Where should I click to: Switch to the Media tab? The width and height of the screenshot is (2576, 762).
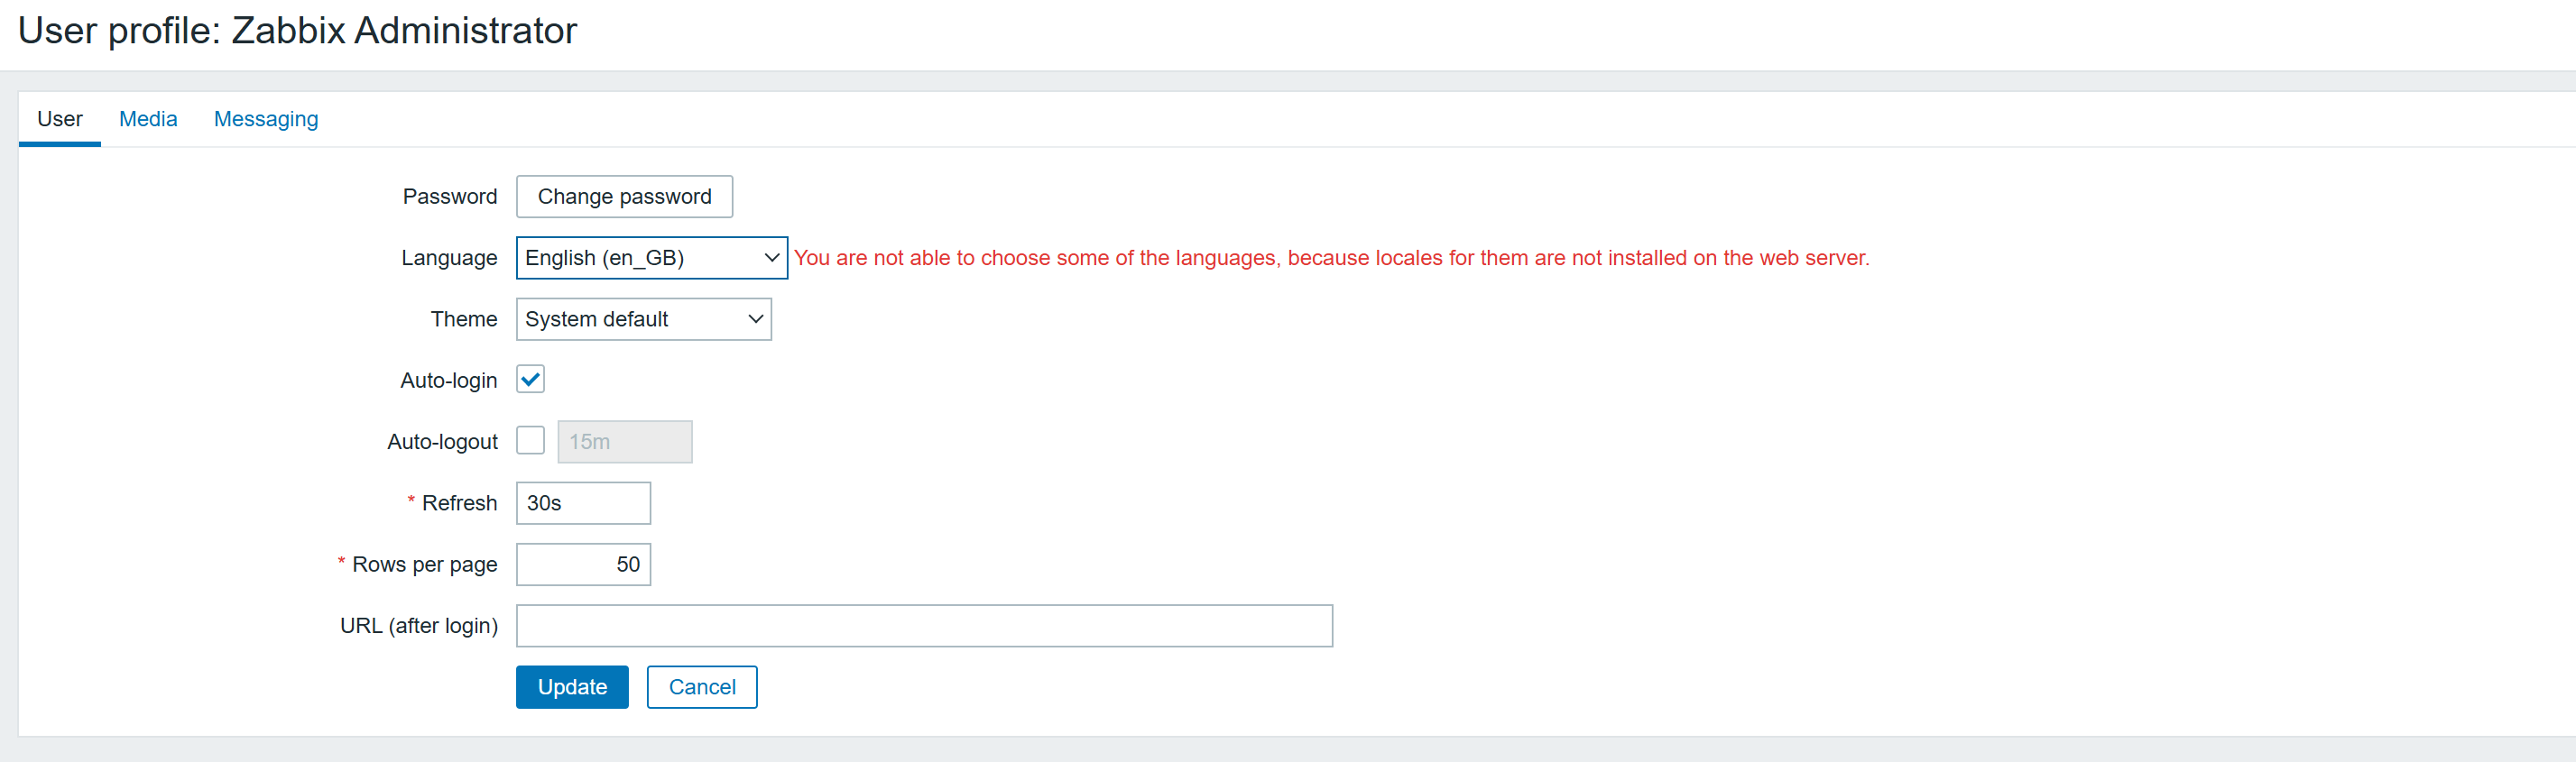point(148,119)
